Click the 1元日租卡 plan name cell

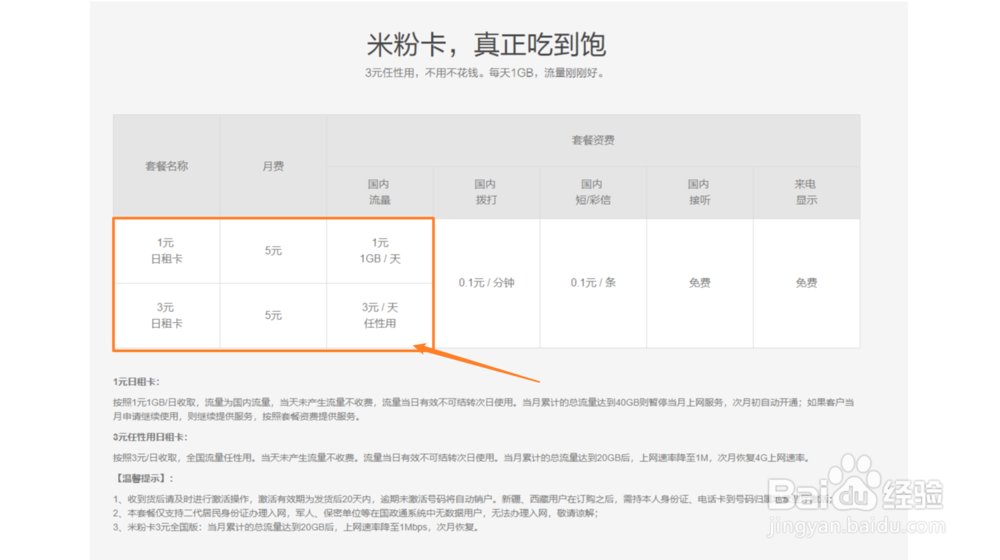coord(166,251)
